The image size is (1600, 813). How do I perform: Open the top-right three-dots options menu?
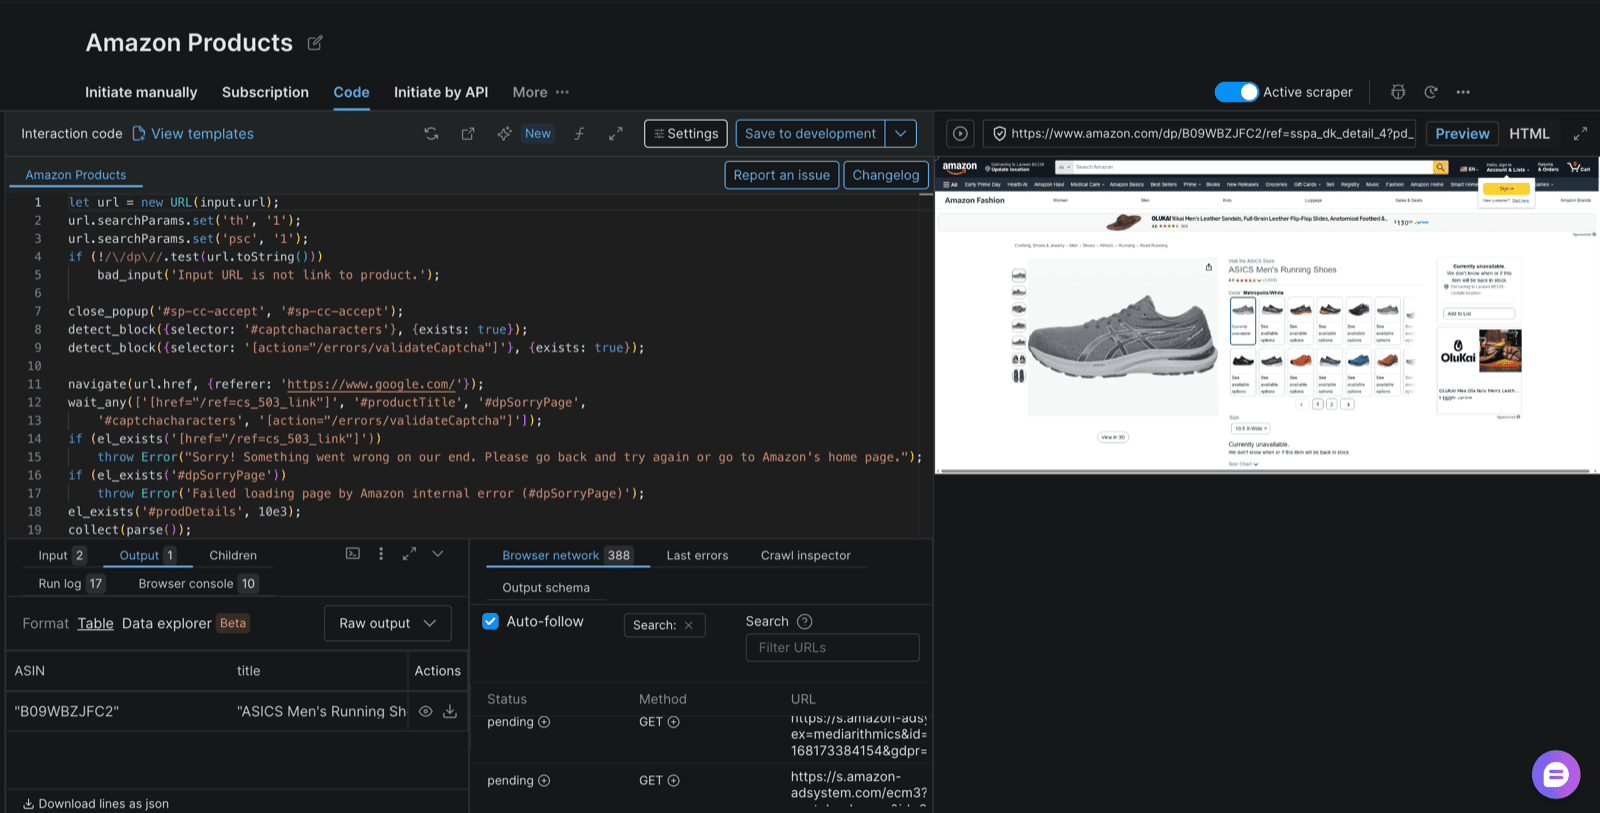[1463, 92]
